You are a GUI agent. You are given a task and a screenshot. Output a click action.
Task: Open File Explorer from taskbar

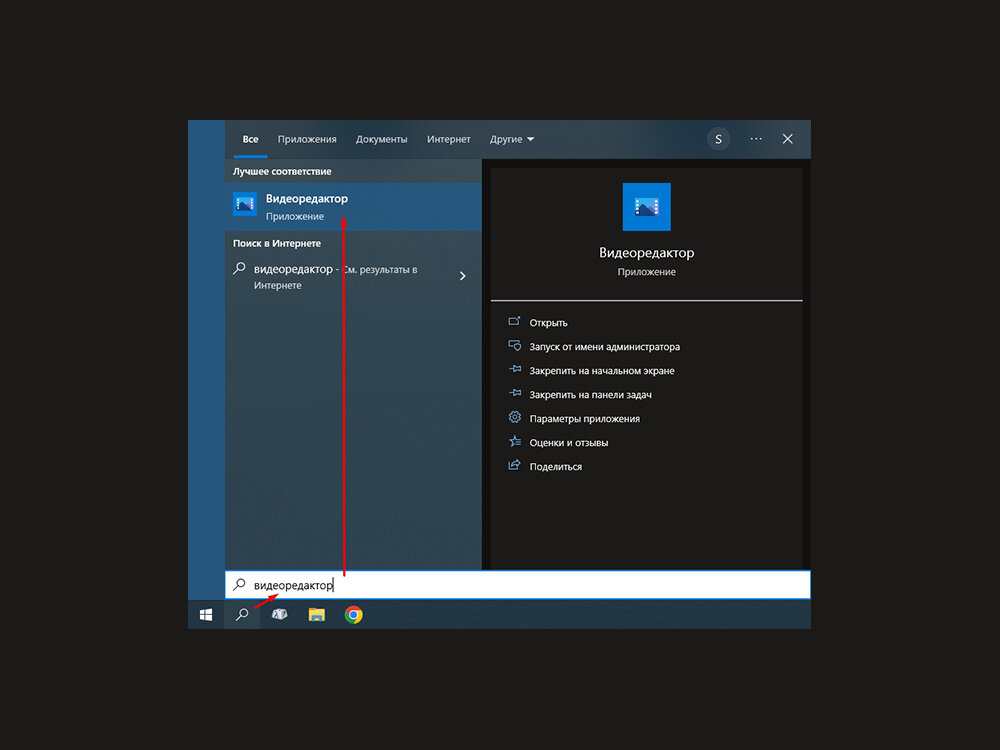click(x=316, y=614)
